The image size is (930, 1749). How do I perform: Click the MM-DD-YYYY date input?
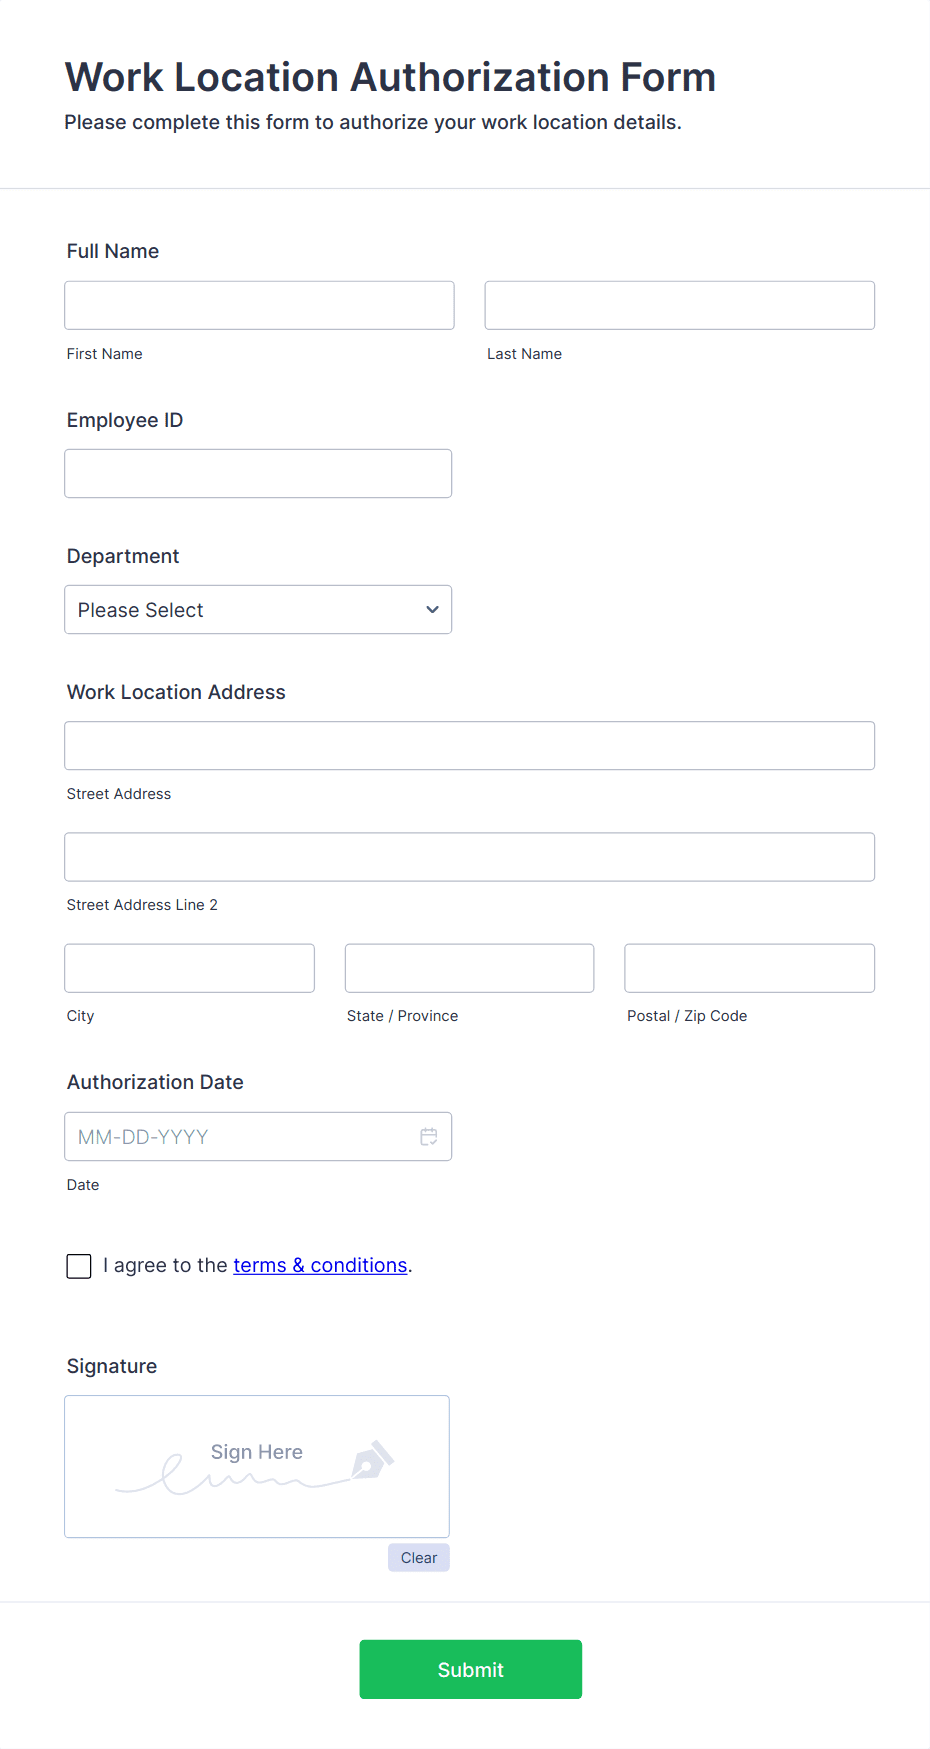[240, 1136]
